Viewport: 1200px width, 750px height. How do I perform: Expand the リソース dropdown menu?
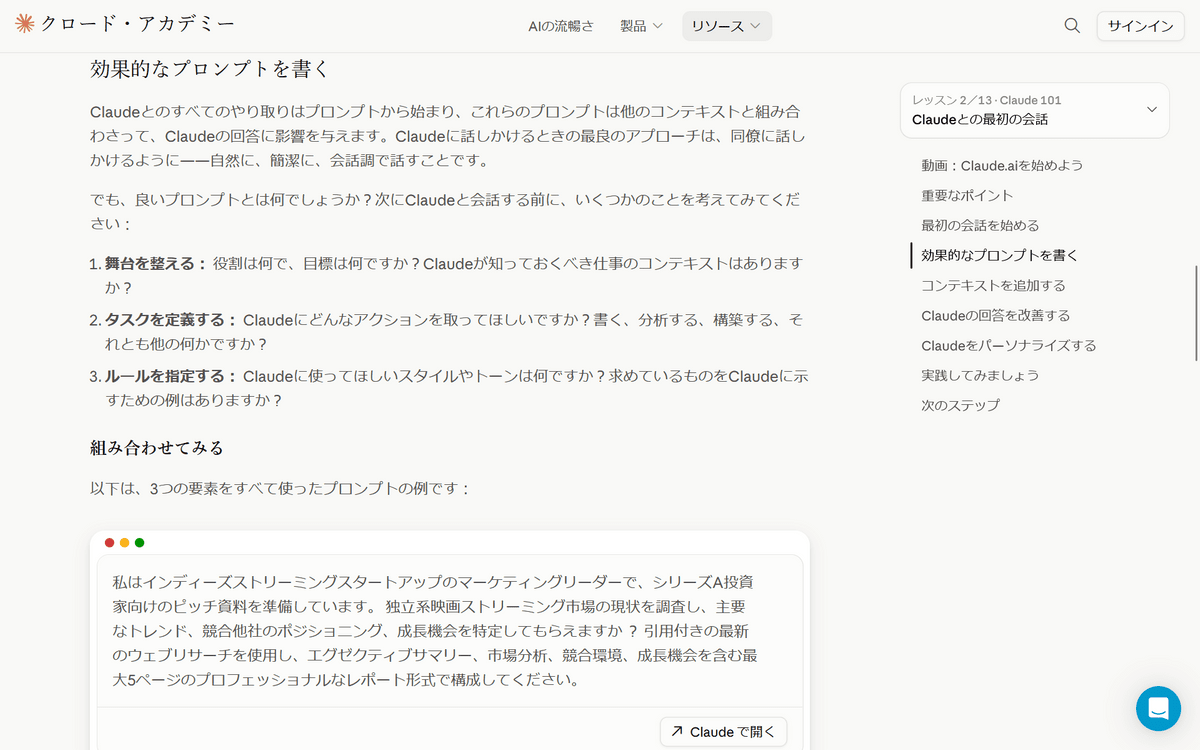[x=727, y=26]
